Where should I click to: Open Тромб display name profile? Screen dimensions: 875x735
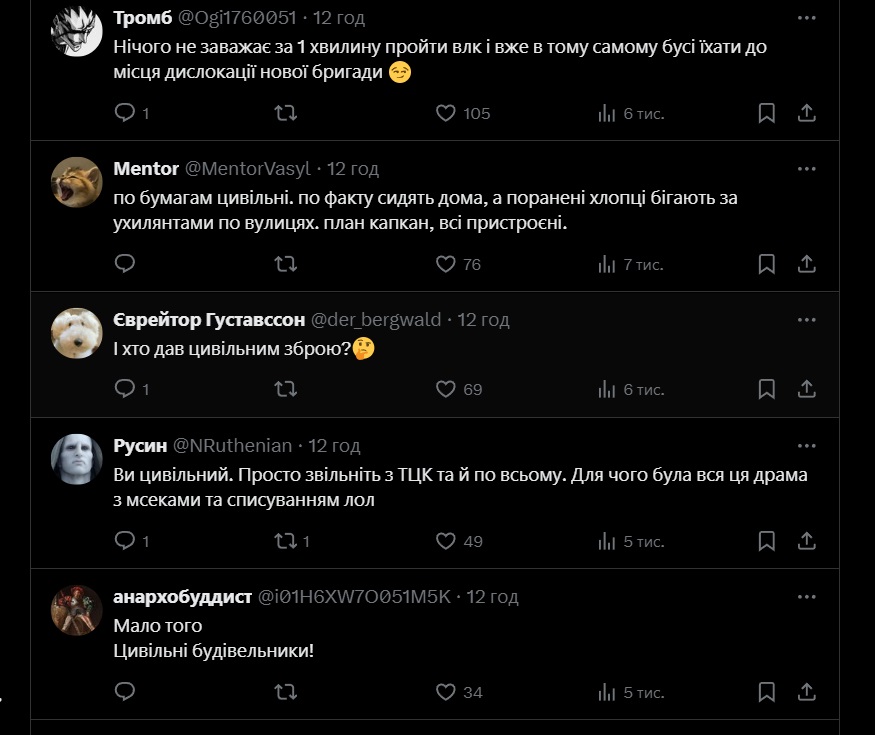click(x=141, y=18)
